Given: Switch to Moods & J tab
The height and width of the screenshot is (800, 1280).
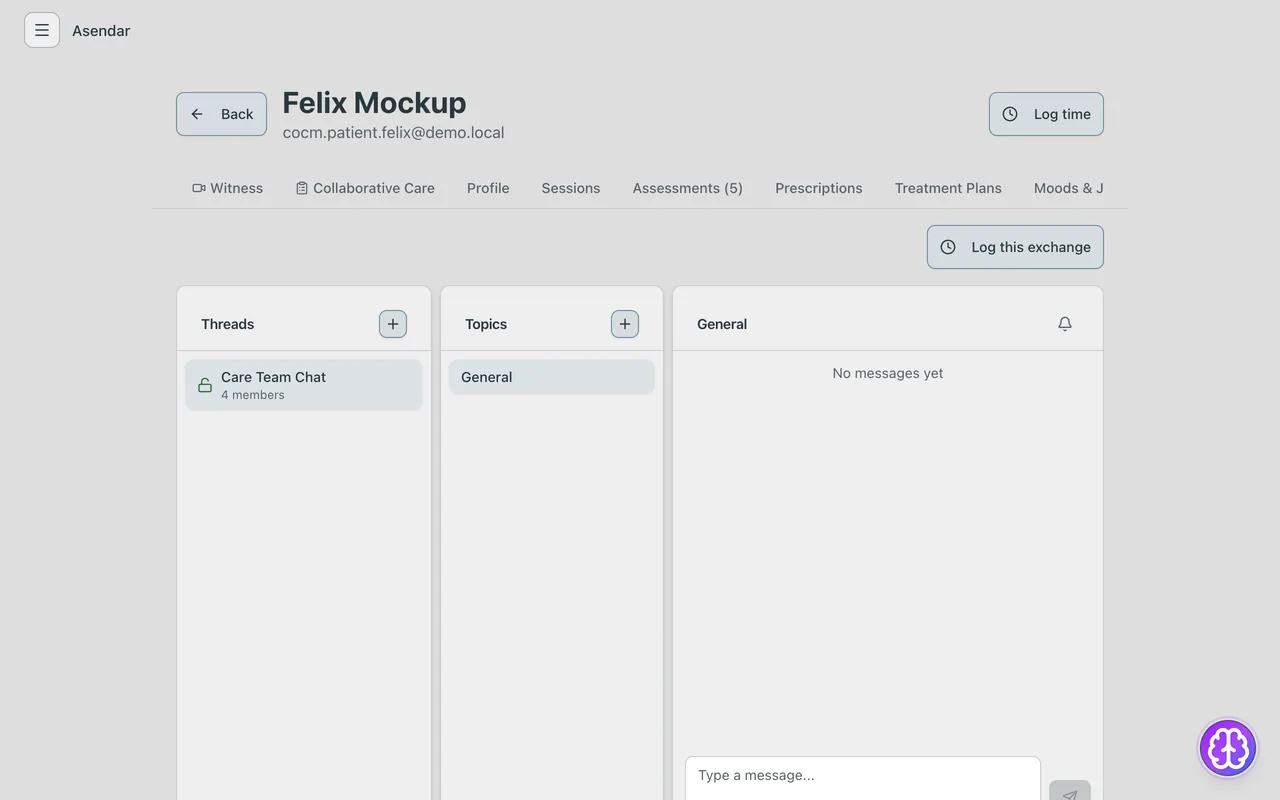Looking at the screenshot, I should [x=1069, y=188].
